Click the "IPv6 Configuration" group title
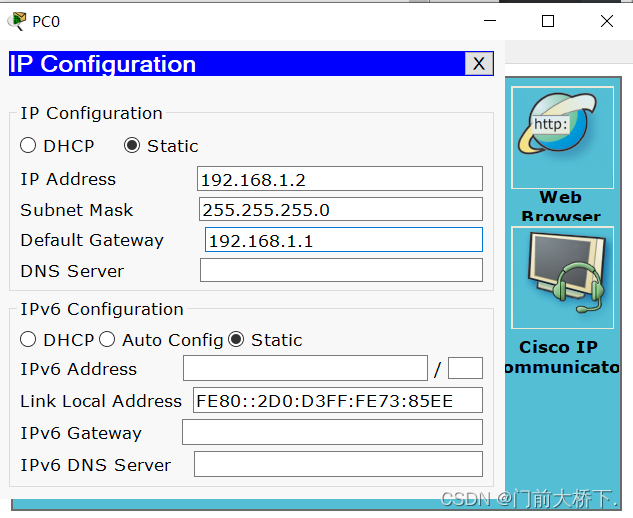This screenshot has height=518, width=633. pyautogui.click(x=102, y=309)
